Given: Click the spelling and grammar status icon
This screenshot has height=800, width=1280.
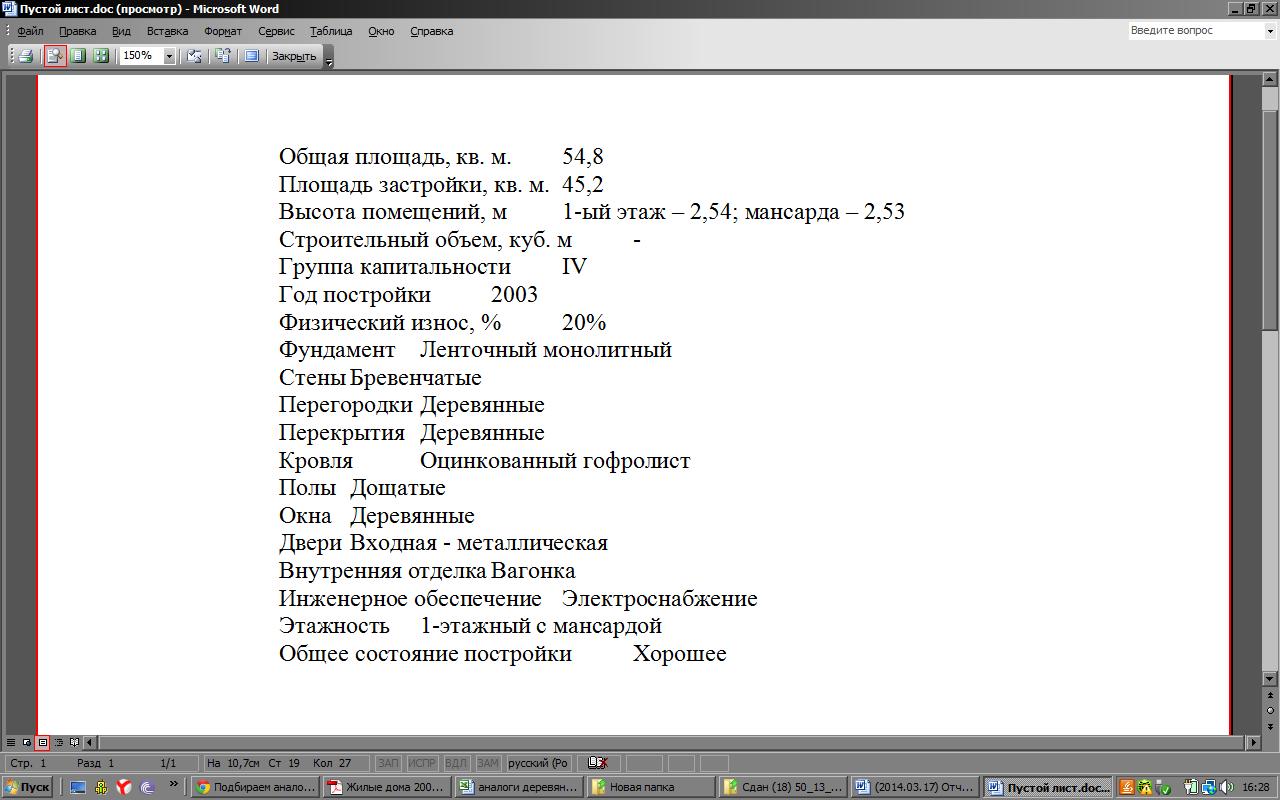Looking at the screenshot, I should [x=598, y=763].
